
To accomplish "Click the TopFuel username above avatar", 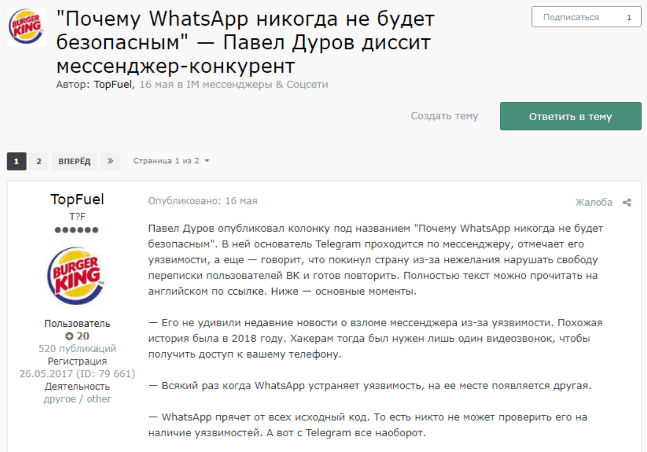I will coord(77,199).
